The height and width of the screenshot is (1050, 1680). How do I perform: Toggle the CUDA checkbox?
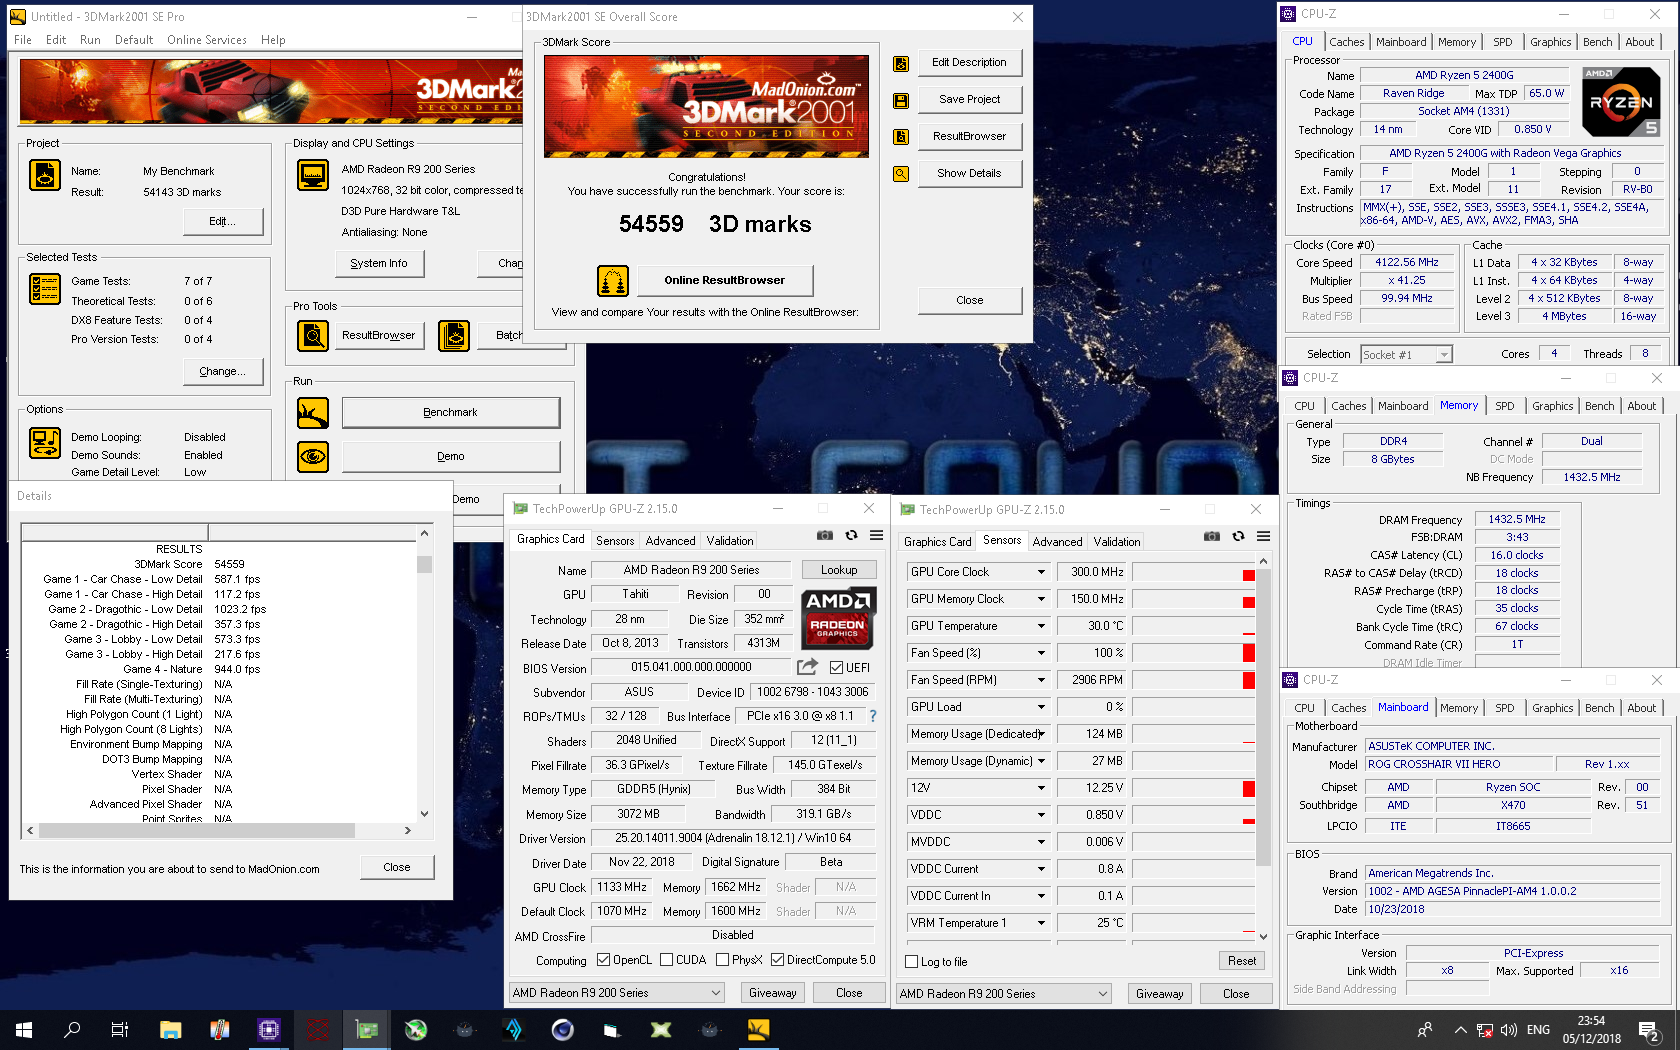click(666, 960)
